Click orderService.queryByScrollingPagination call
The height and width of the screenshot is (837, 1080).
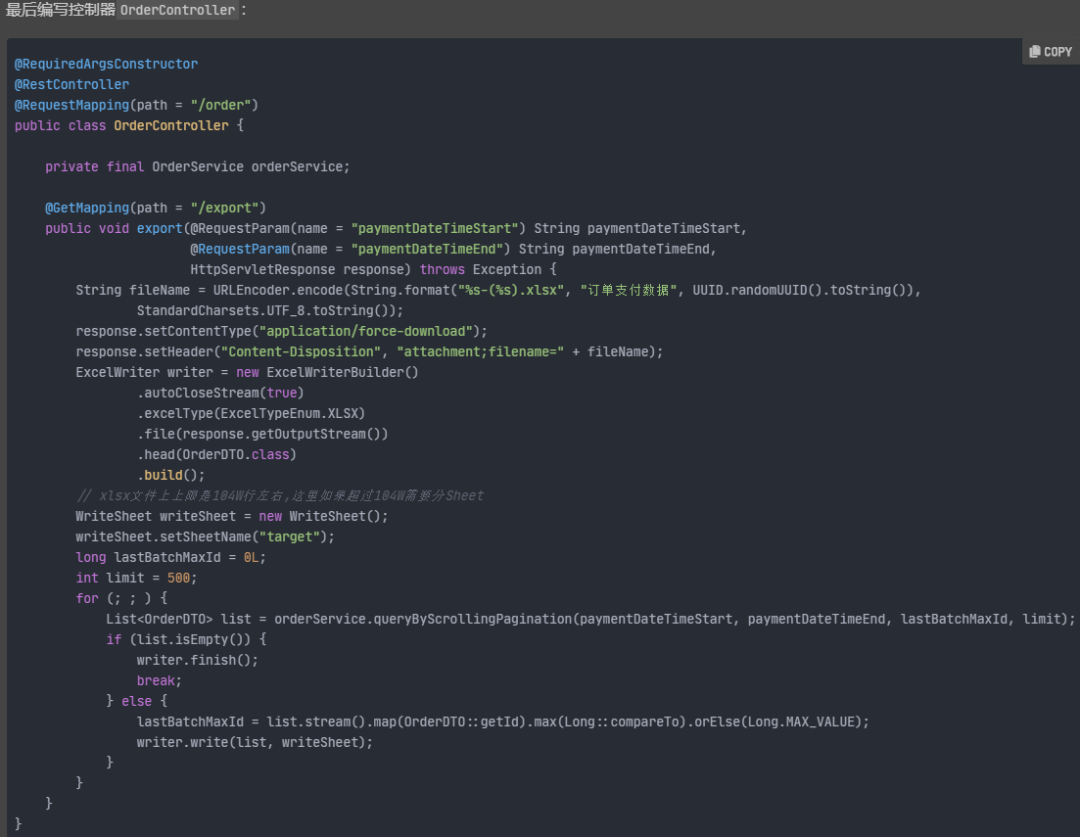pyautogui.click(x=674, y=619)
